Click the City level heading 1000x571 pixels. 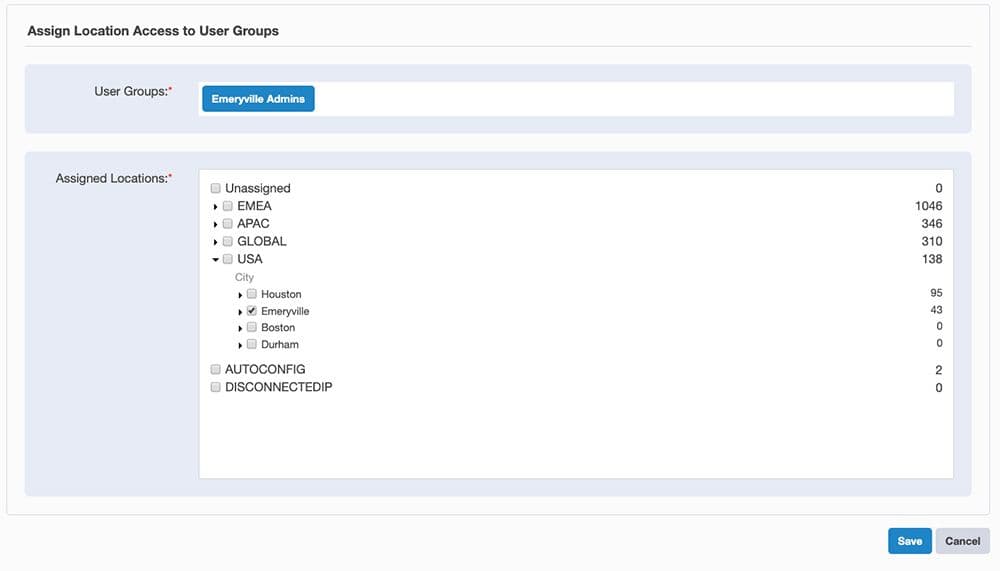pyautogui.click(x=244, y=278)
